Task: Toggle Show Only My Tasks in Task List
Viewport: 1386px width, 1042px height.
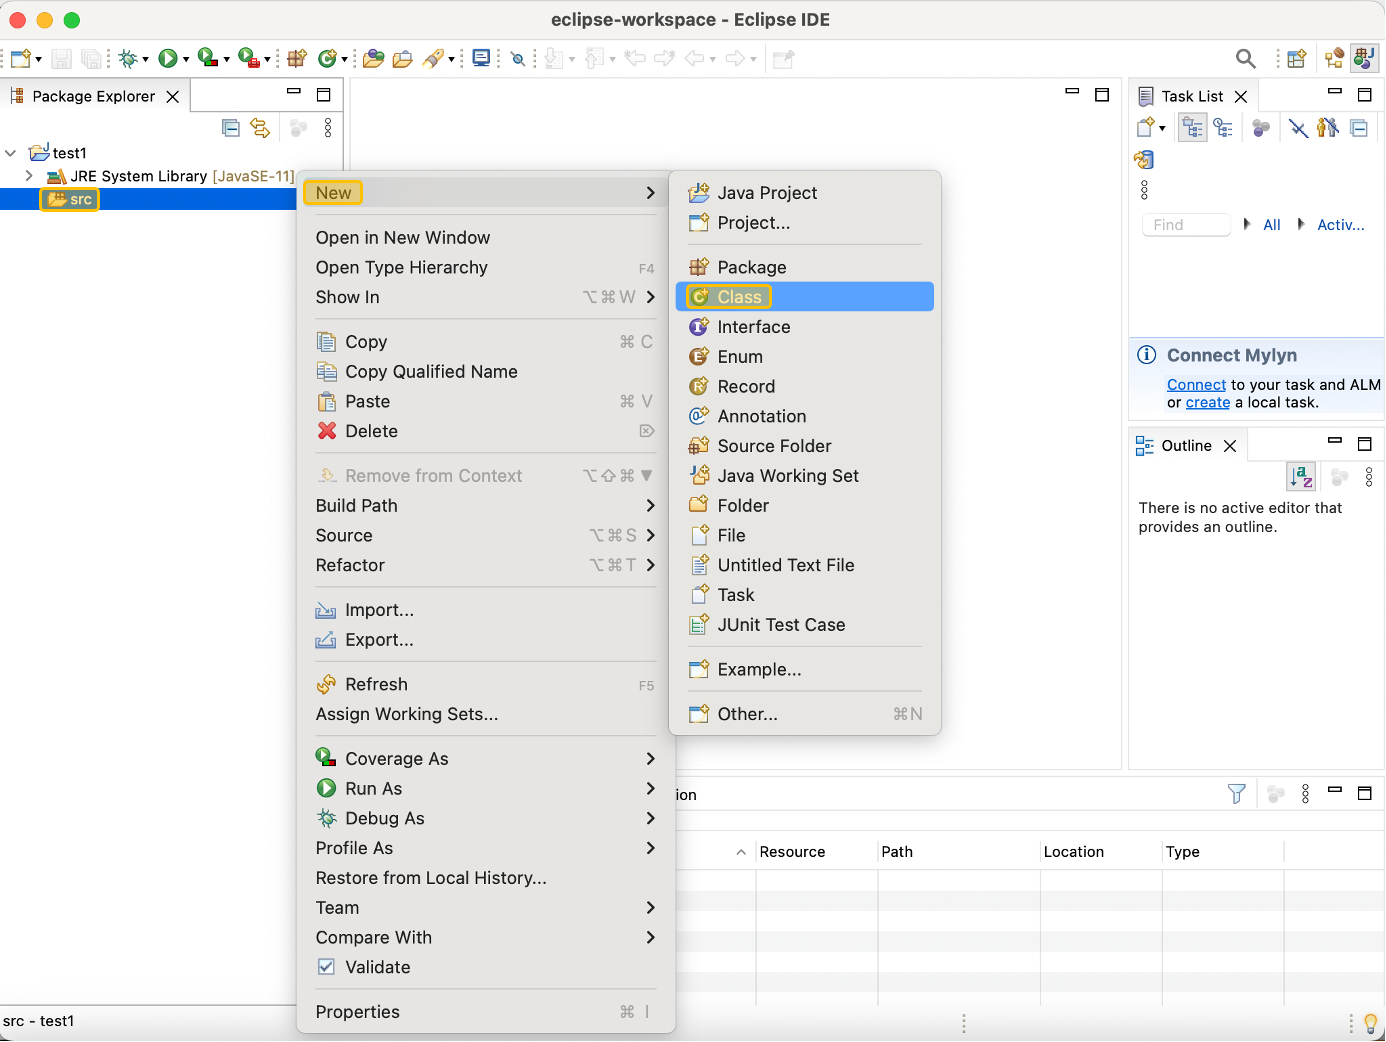Action: pos(1328,128)
